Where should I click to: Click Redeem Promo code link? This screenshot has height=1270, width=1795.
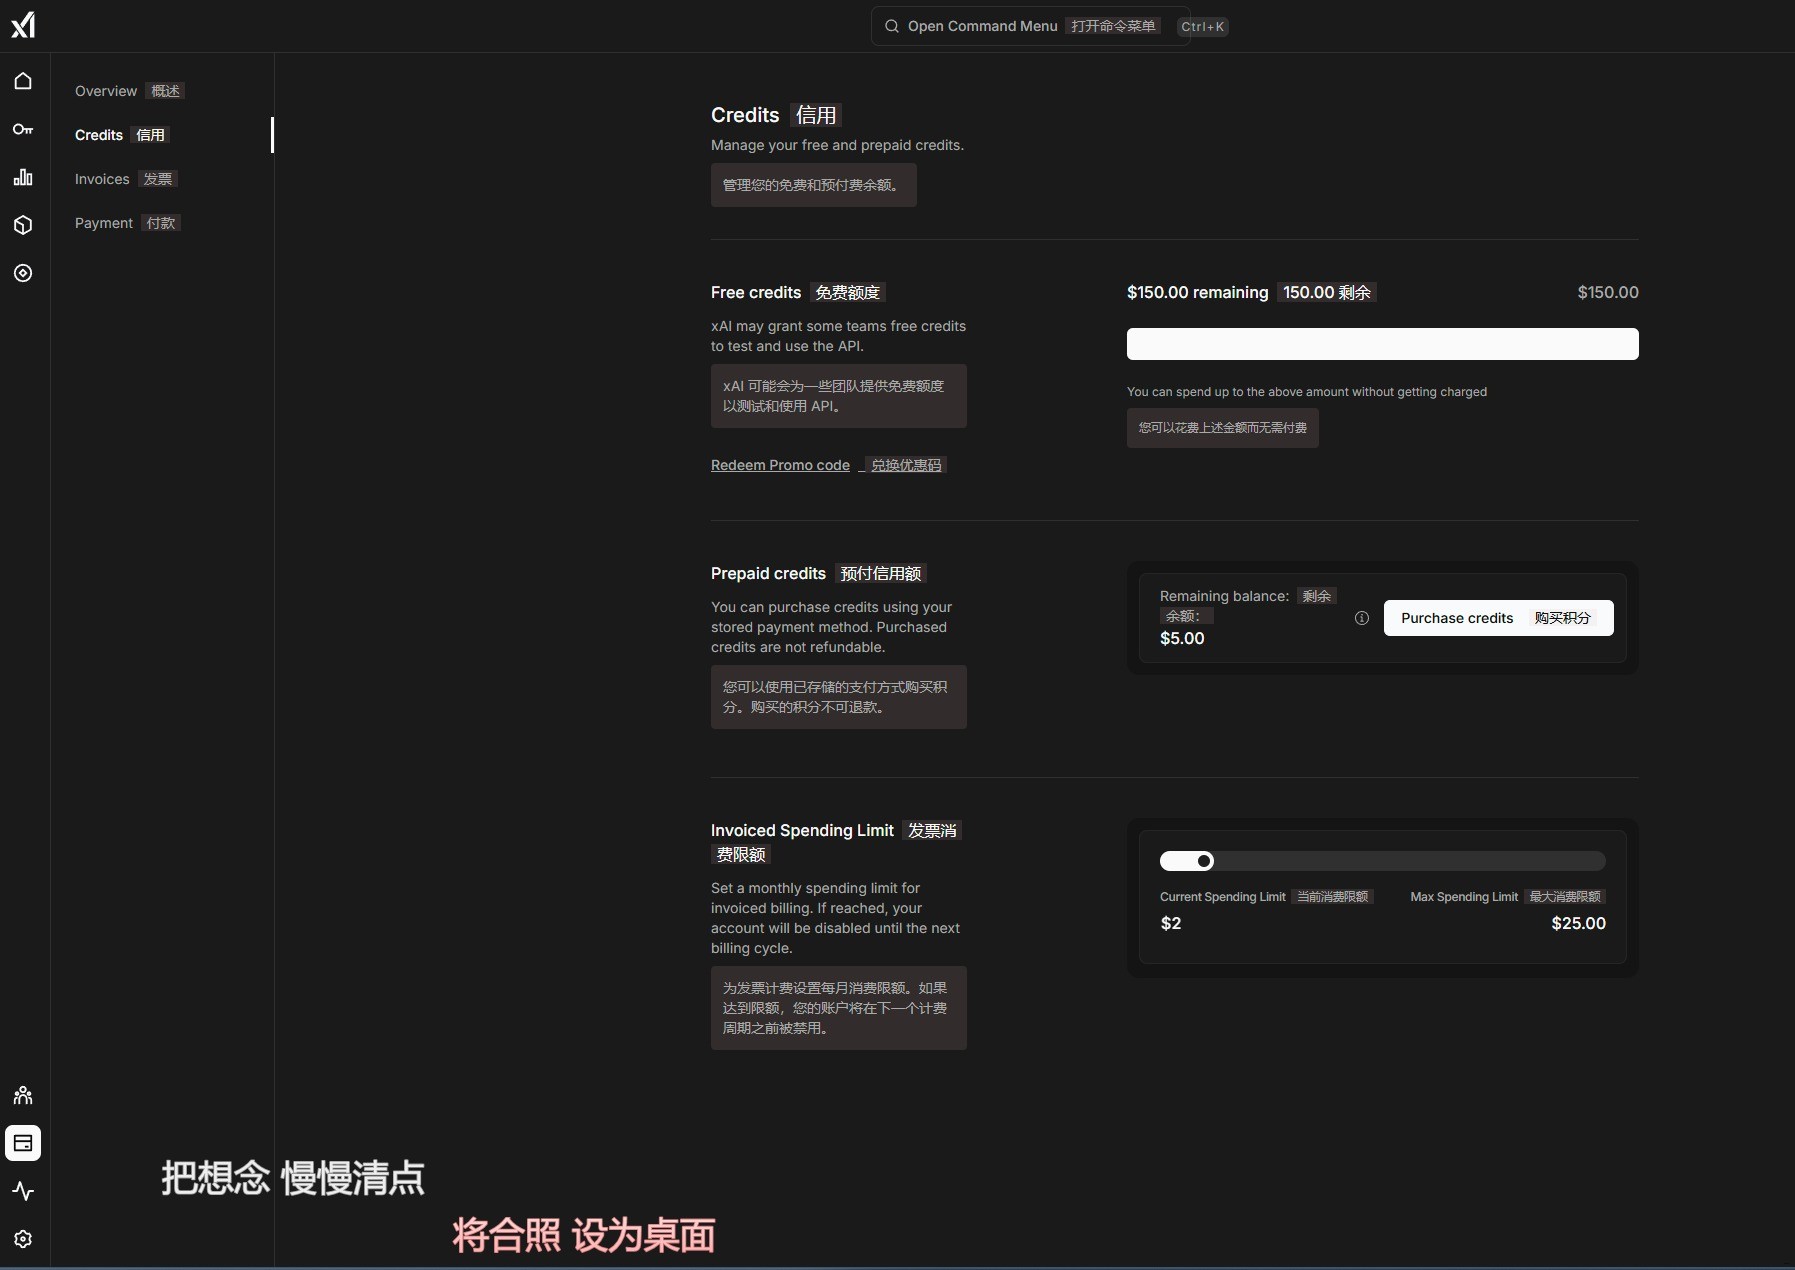click(x=780, y=465)
